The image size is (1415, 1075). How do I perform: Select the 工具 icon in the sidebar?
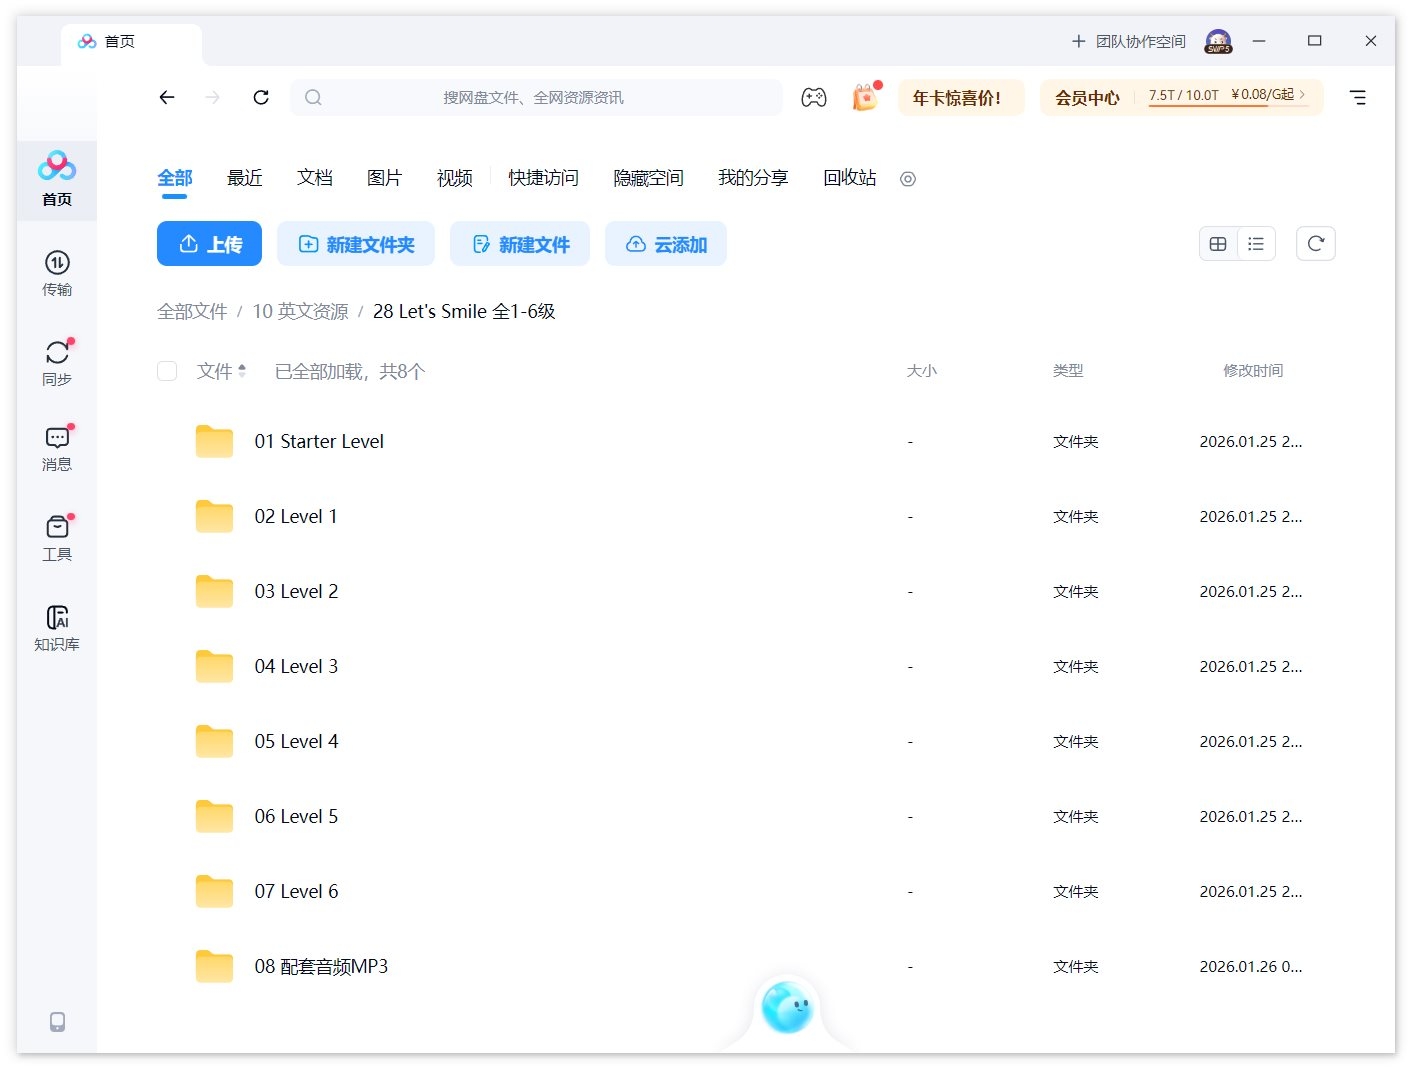coord(57,537)
